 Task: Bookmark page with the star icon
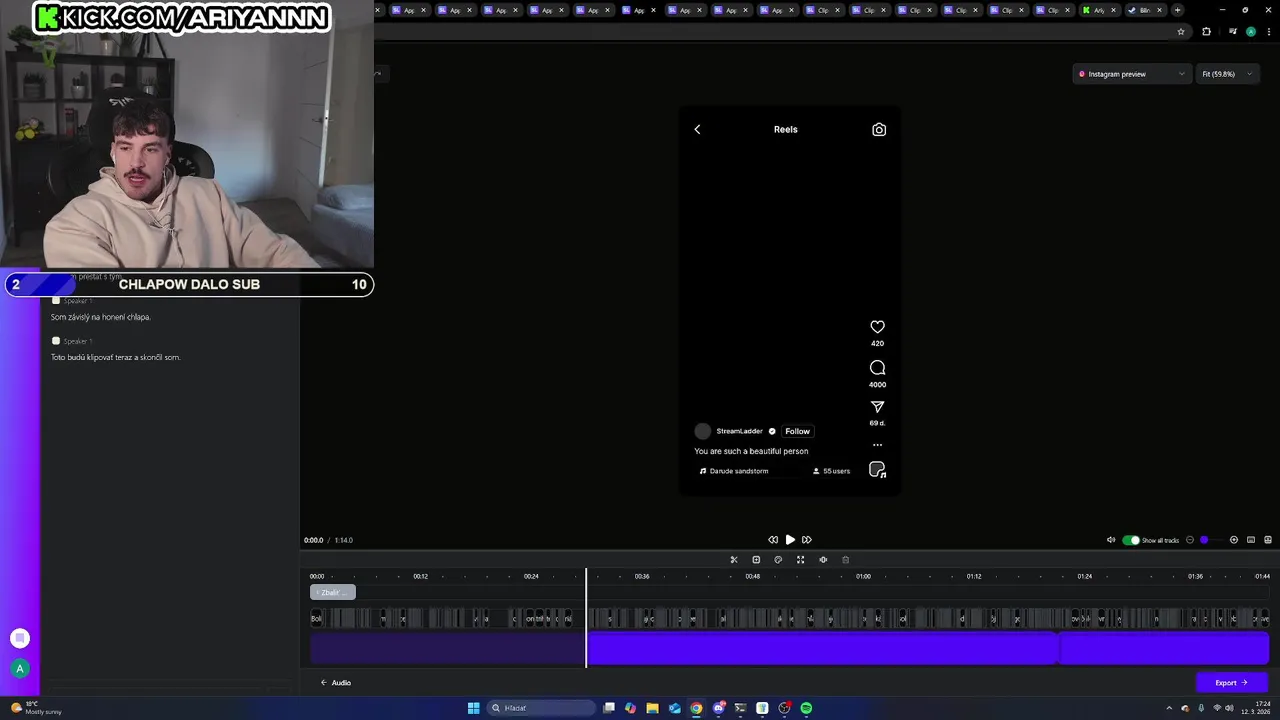pos(1181,32)
